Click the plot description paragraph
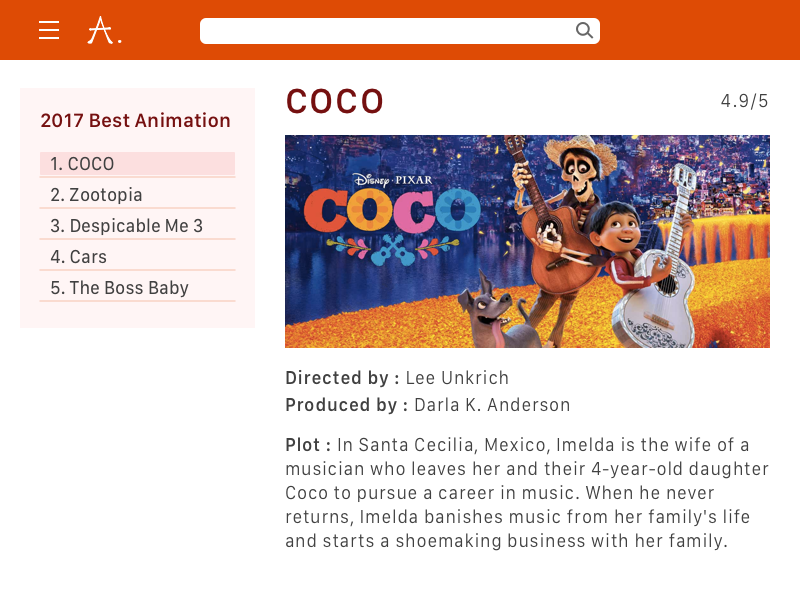The width and height of the screenshot is (800, 600). [x=527, y=492]
